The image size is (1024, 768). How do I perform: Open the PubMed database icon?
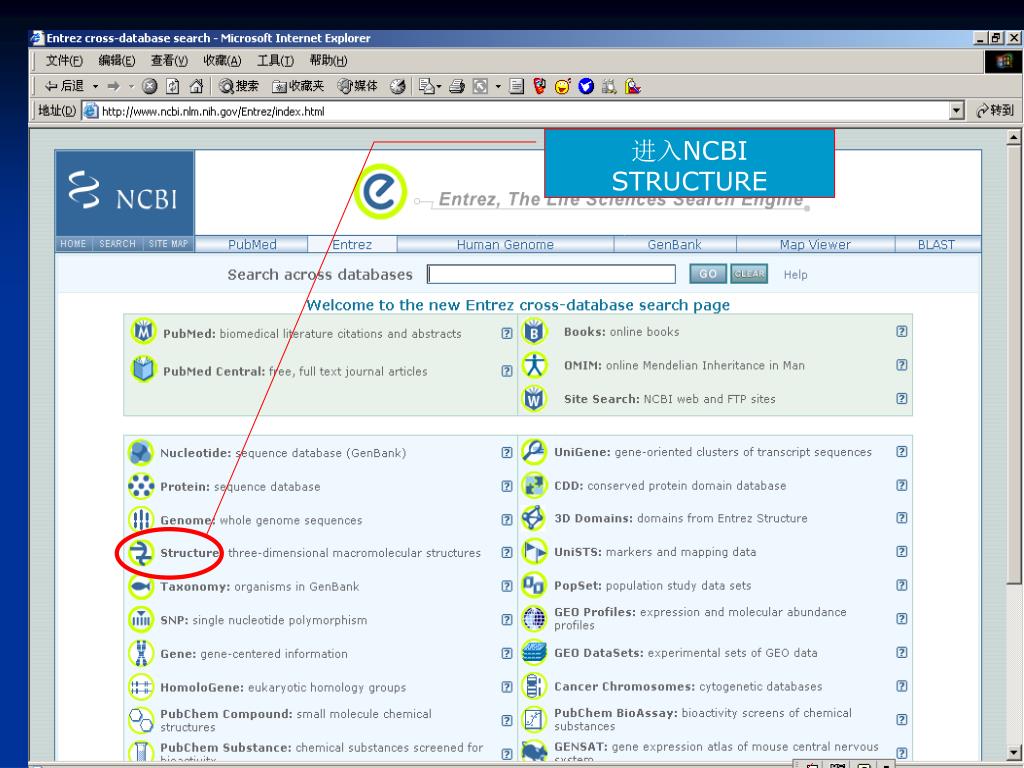point(143,332)
